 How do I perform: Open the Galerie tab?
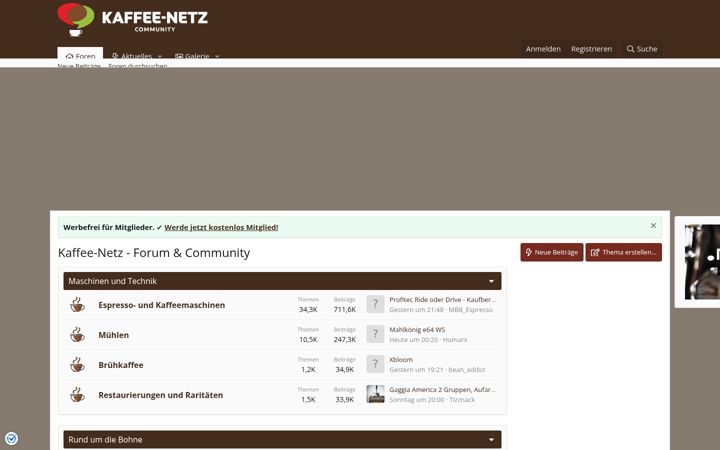pos(192,55)
